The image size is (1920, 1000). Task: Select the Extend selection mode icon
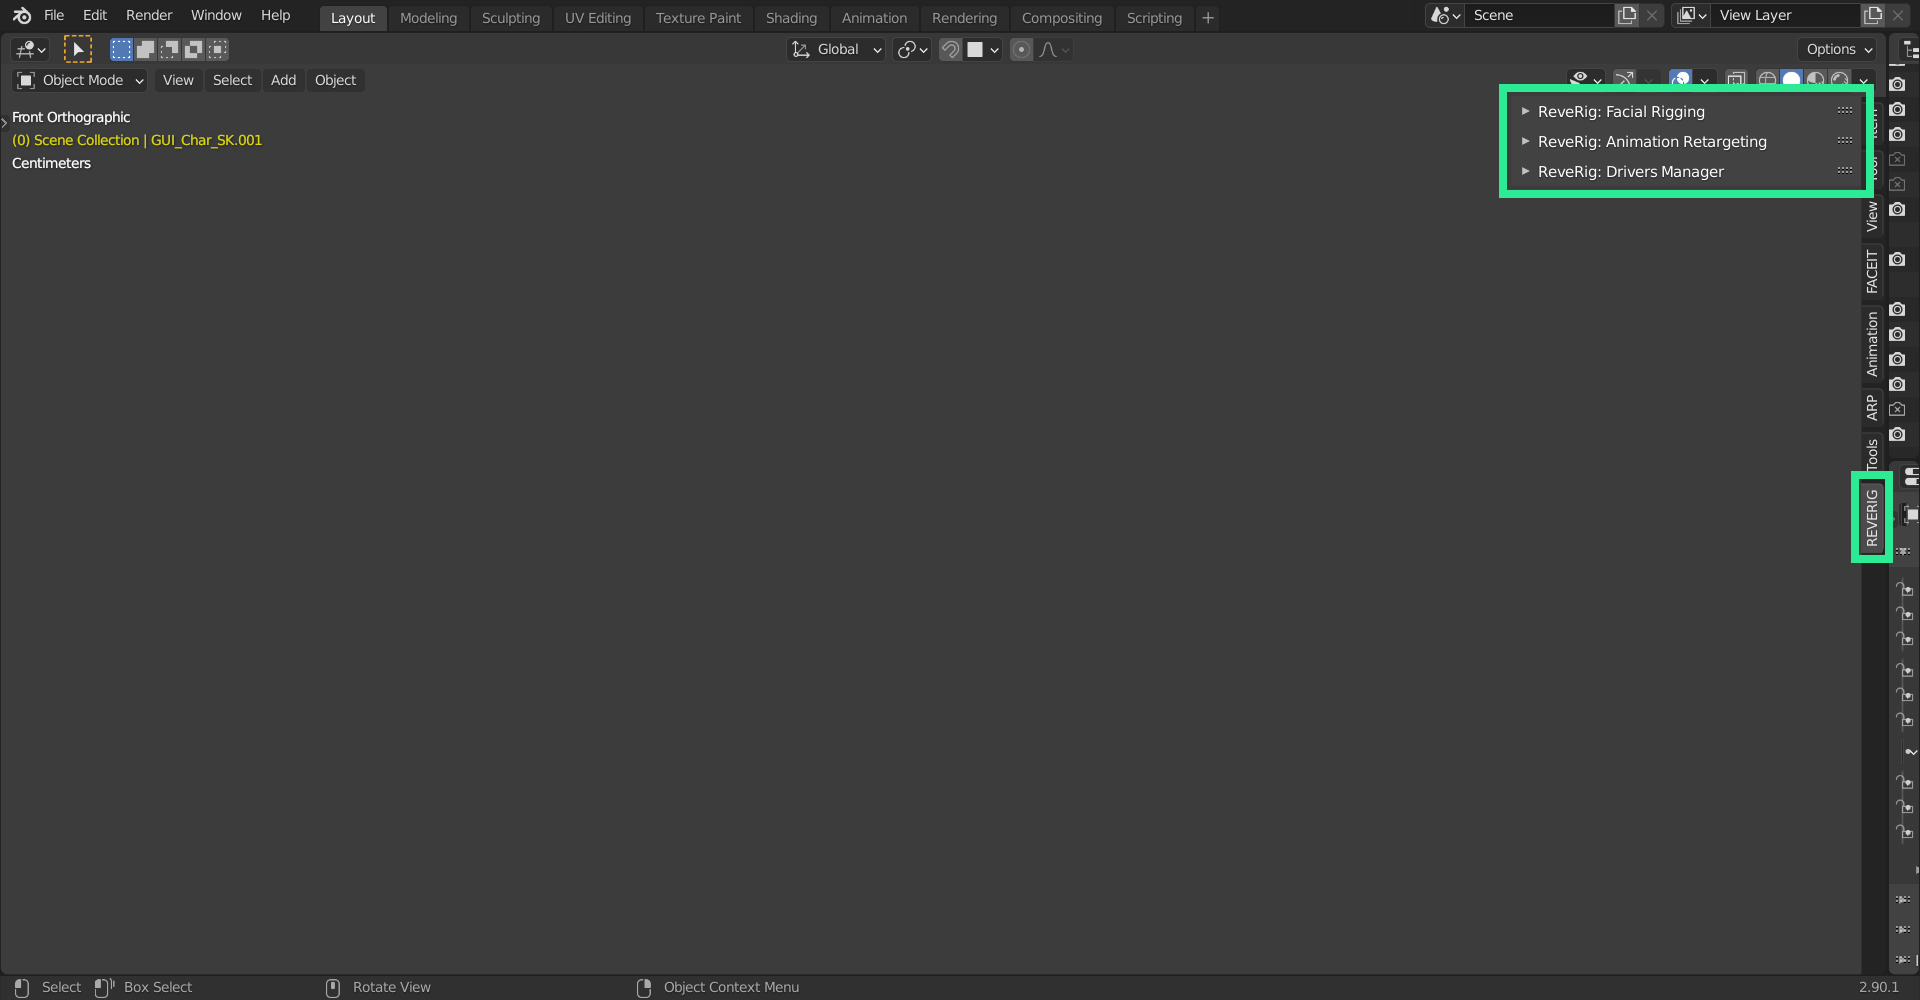[145, 48]
